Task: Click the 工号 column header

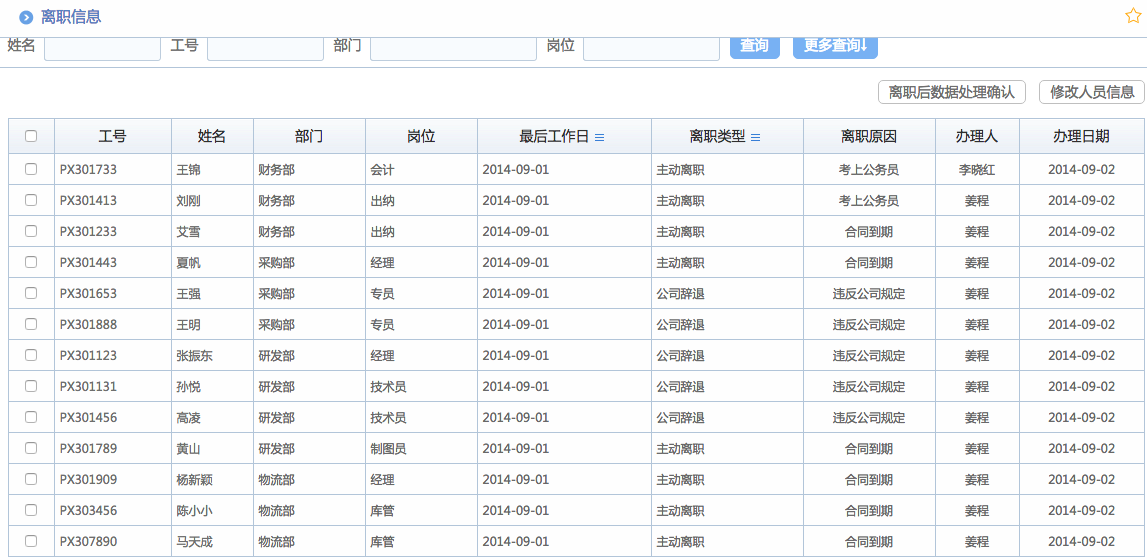Action: [112, 136]
